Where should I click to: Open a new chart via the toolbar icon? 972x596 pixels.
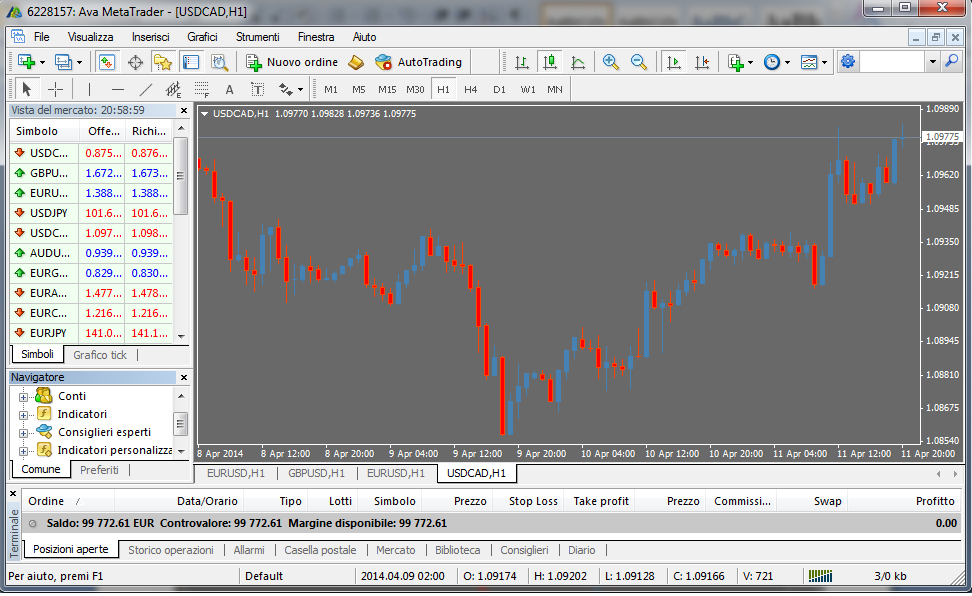(x=26, y=62)
